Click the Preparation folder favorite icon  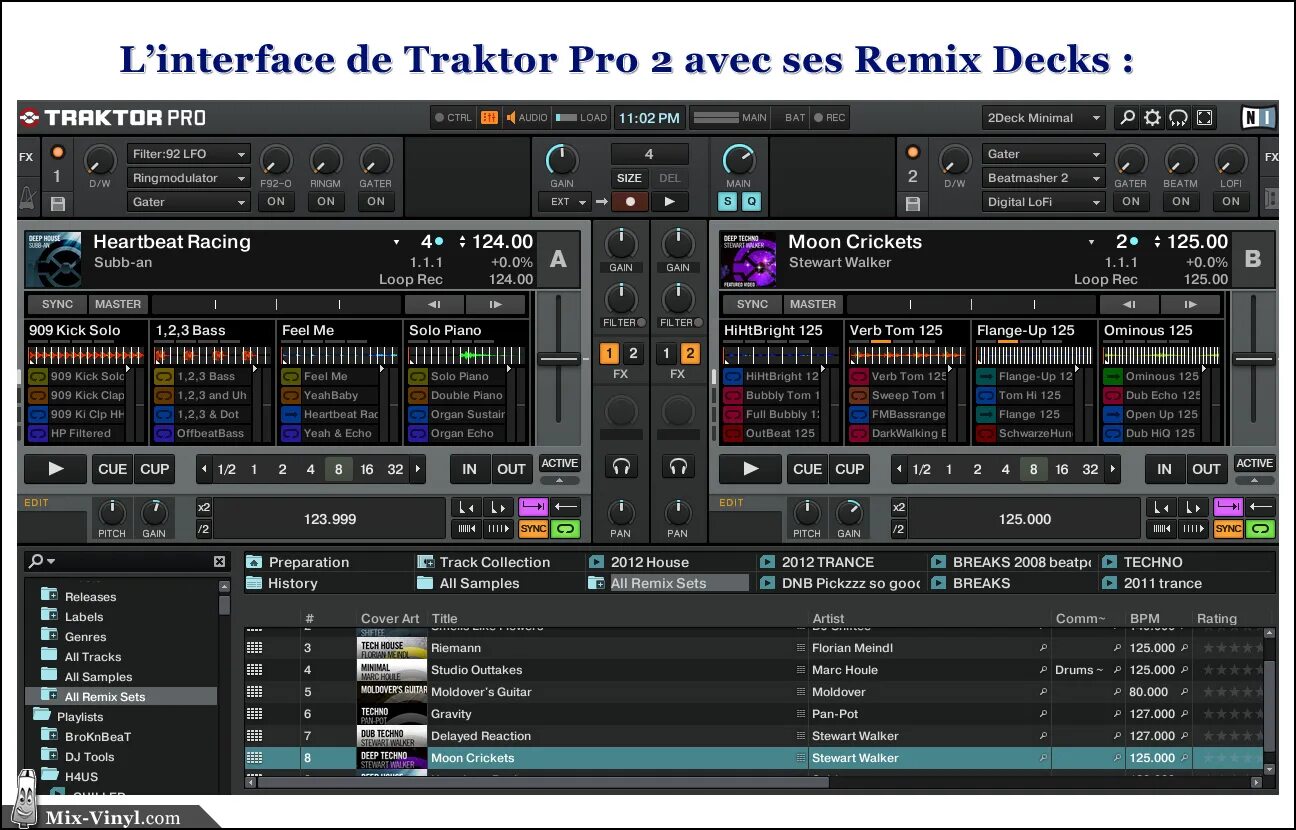[254, 562]
